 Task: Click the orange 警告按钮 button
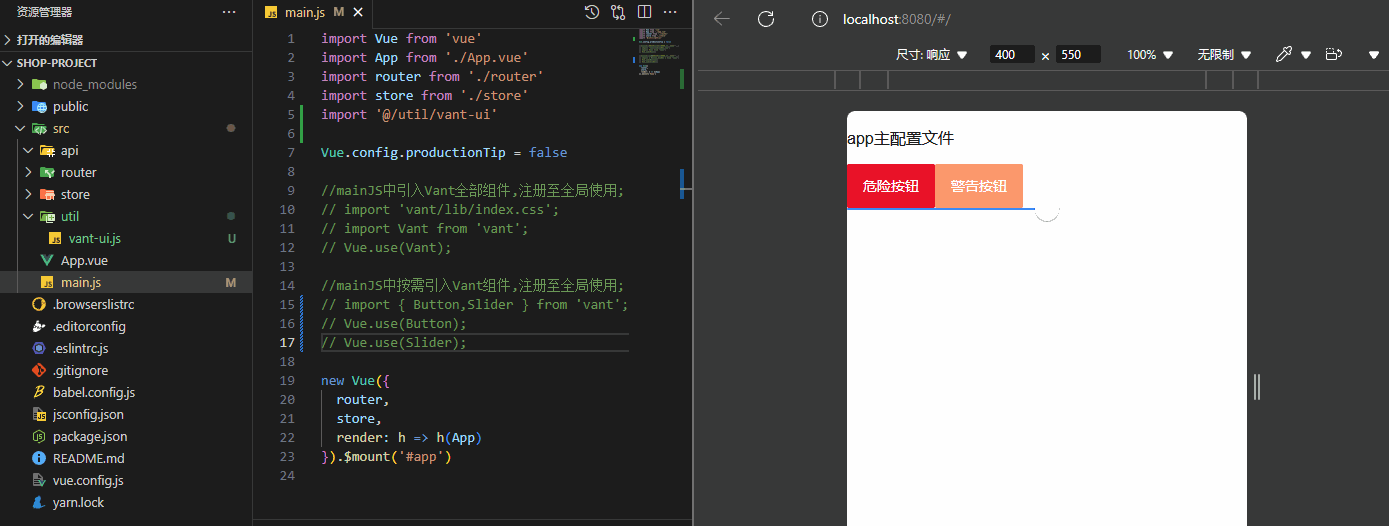tap(979, 186)
